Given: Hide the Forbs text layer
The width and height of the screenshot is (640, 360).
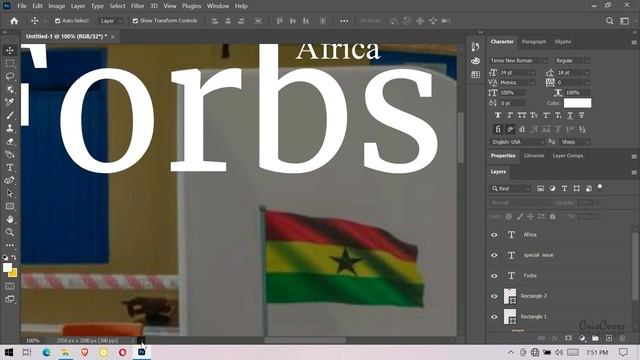Looking at the screenshot, I should [494, 276].
